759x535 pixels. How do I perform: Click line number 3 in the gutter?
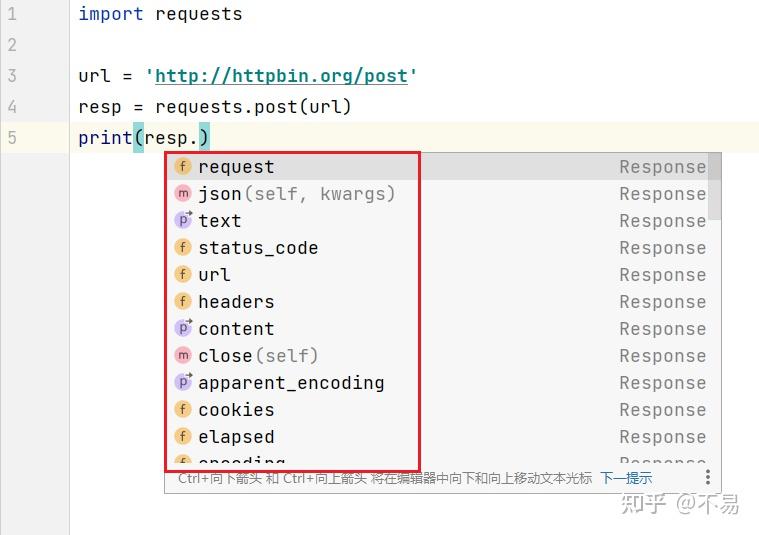12,76
